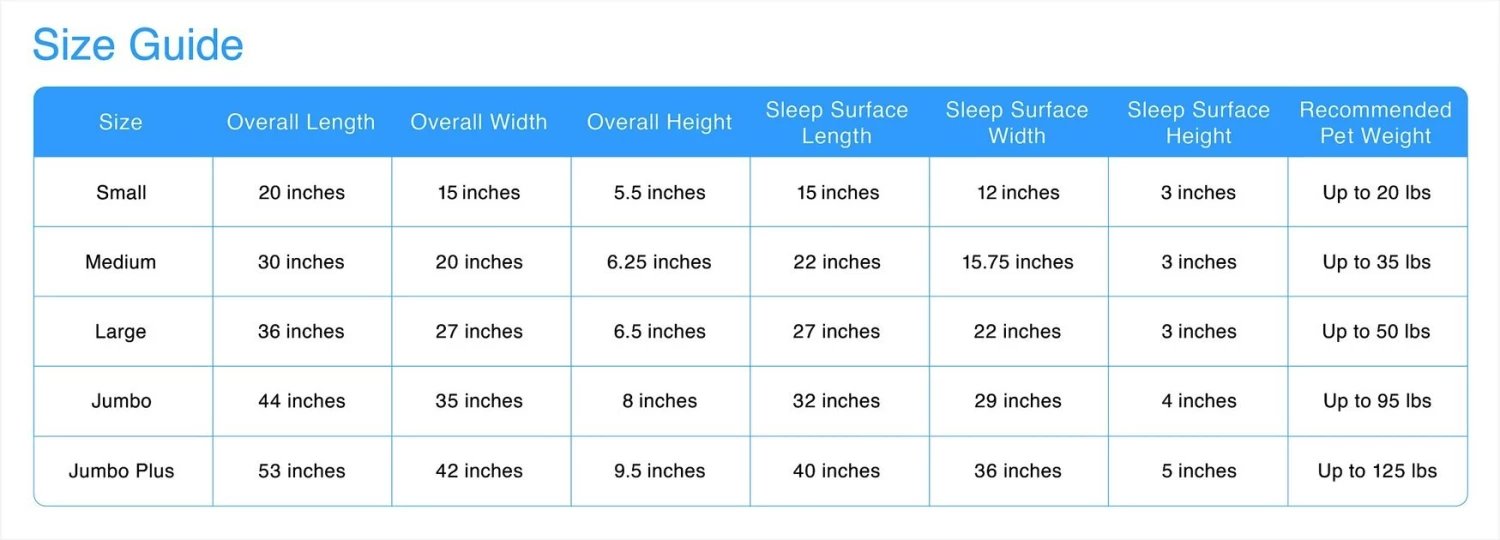Click the Recommended Pet Weight header
1500x540 pixels.
click(x=1376, y=123)
